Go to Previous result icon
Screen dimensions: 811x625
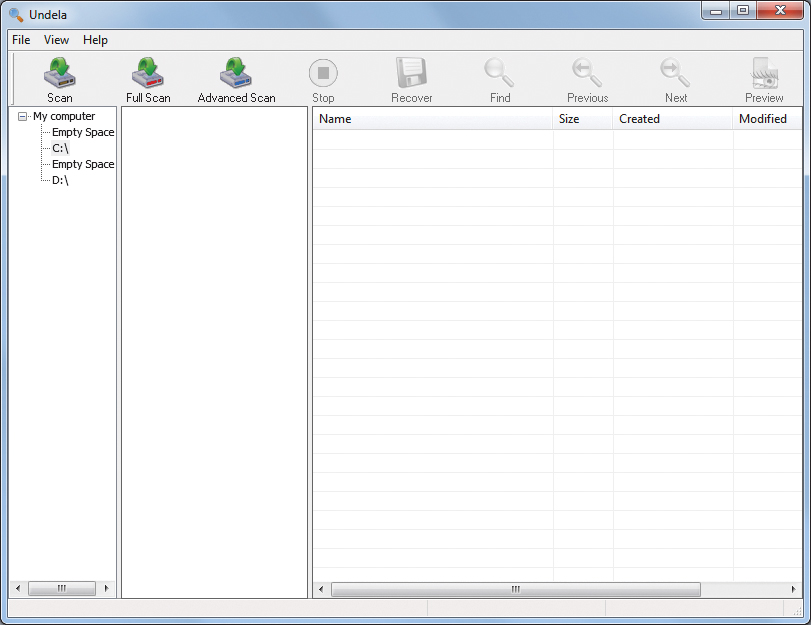pos(587,74)
